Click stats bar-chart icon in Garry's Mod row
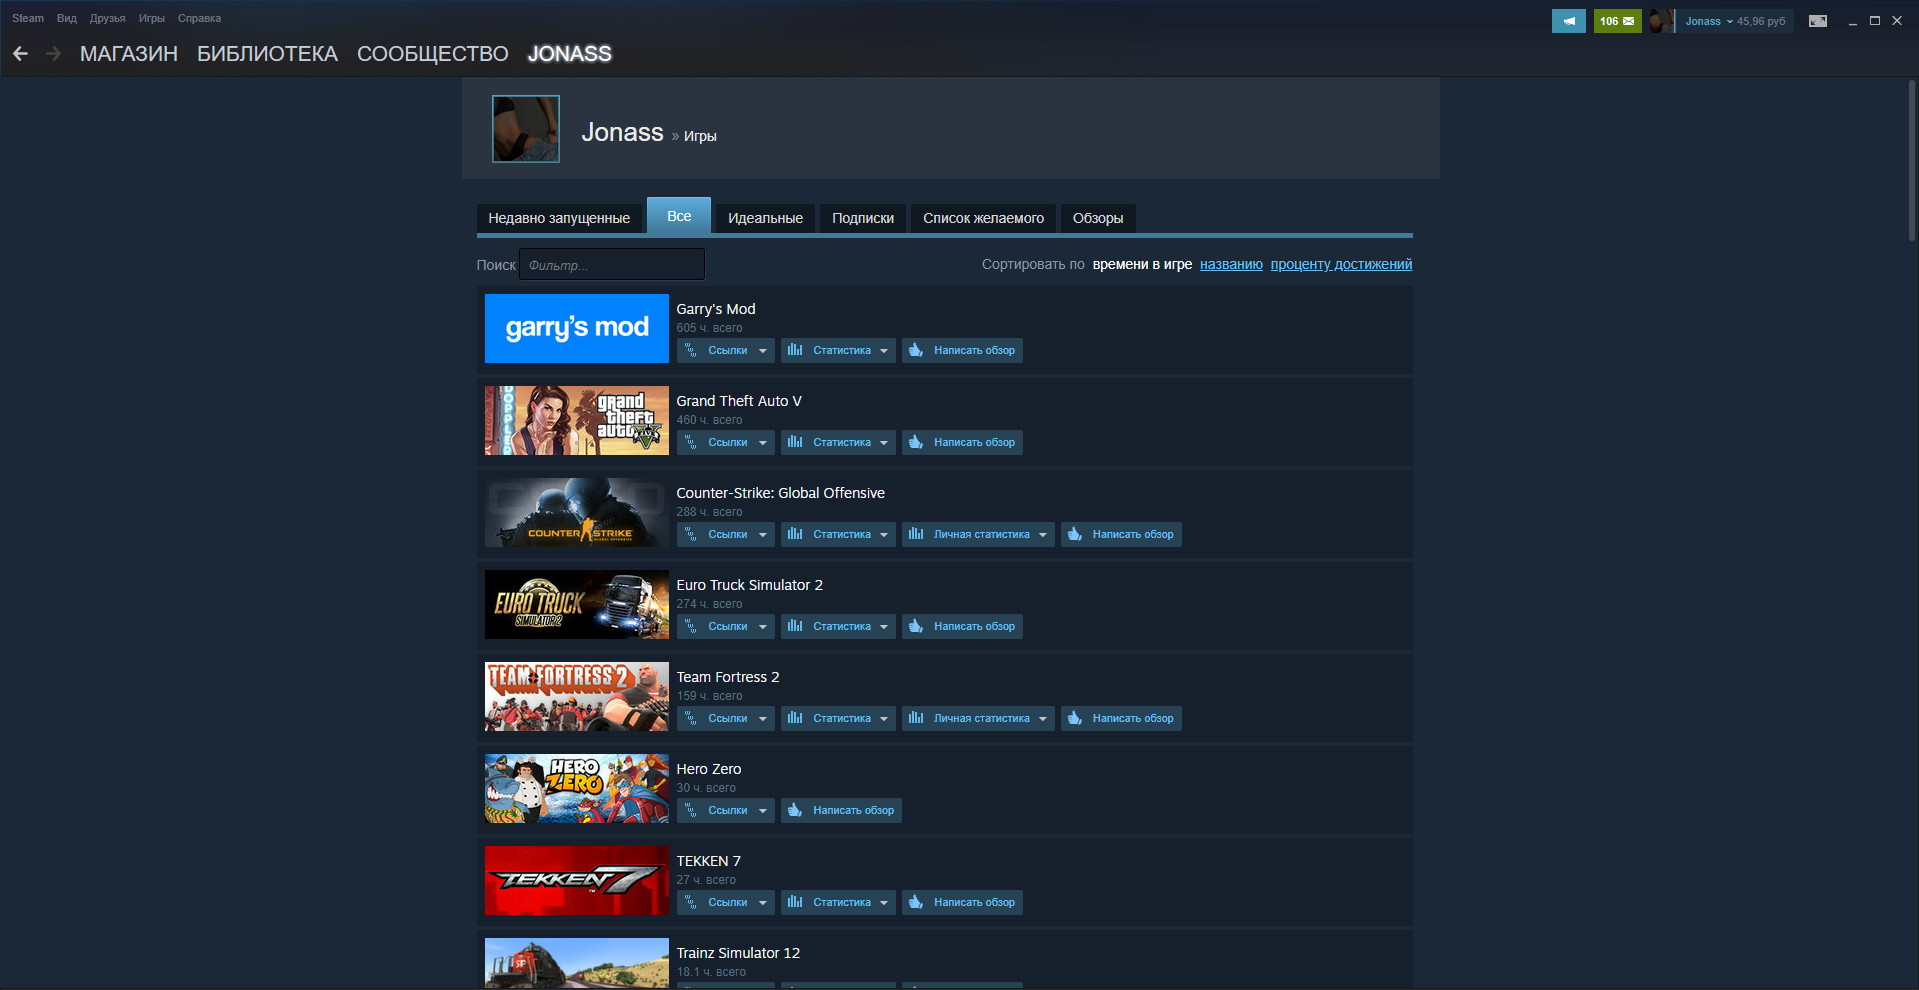 tap(795, 350)
